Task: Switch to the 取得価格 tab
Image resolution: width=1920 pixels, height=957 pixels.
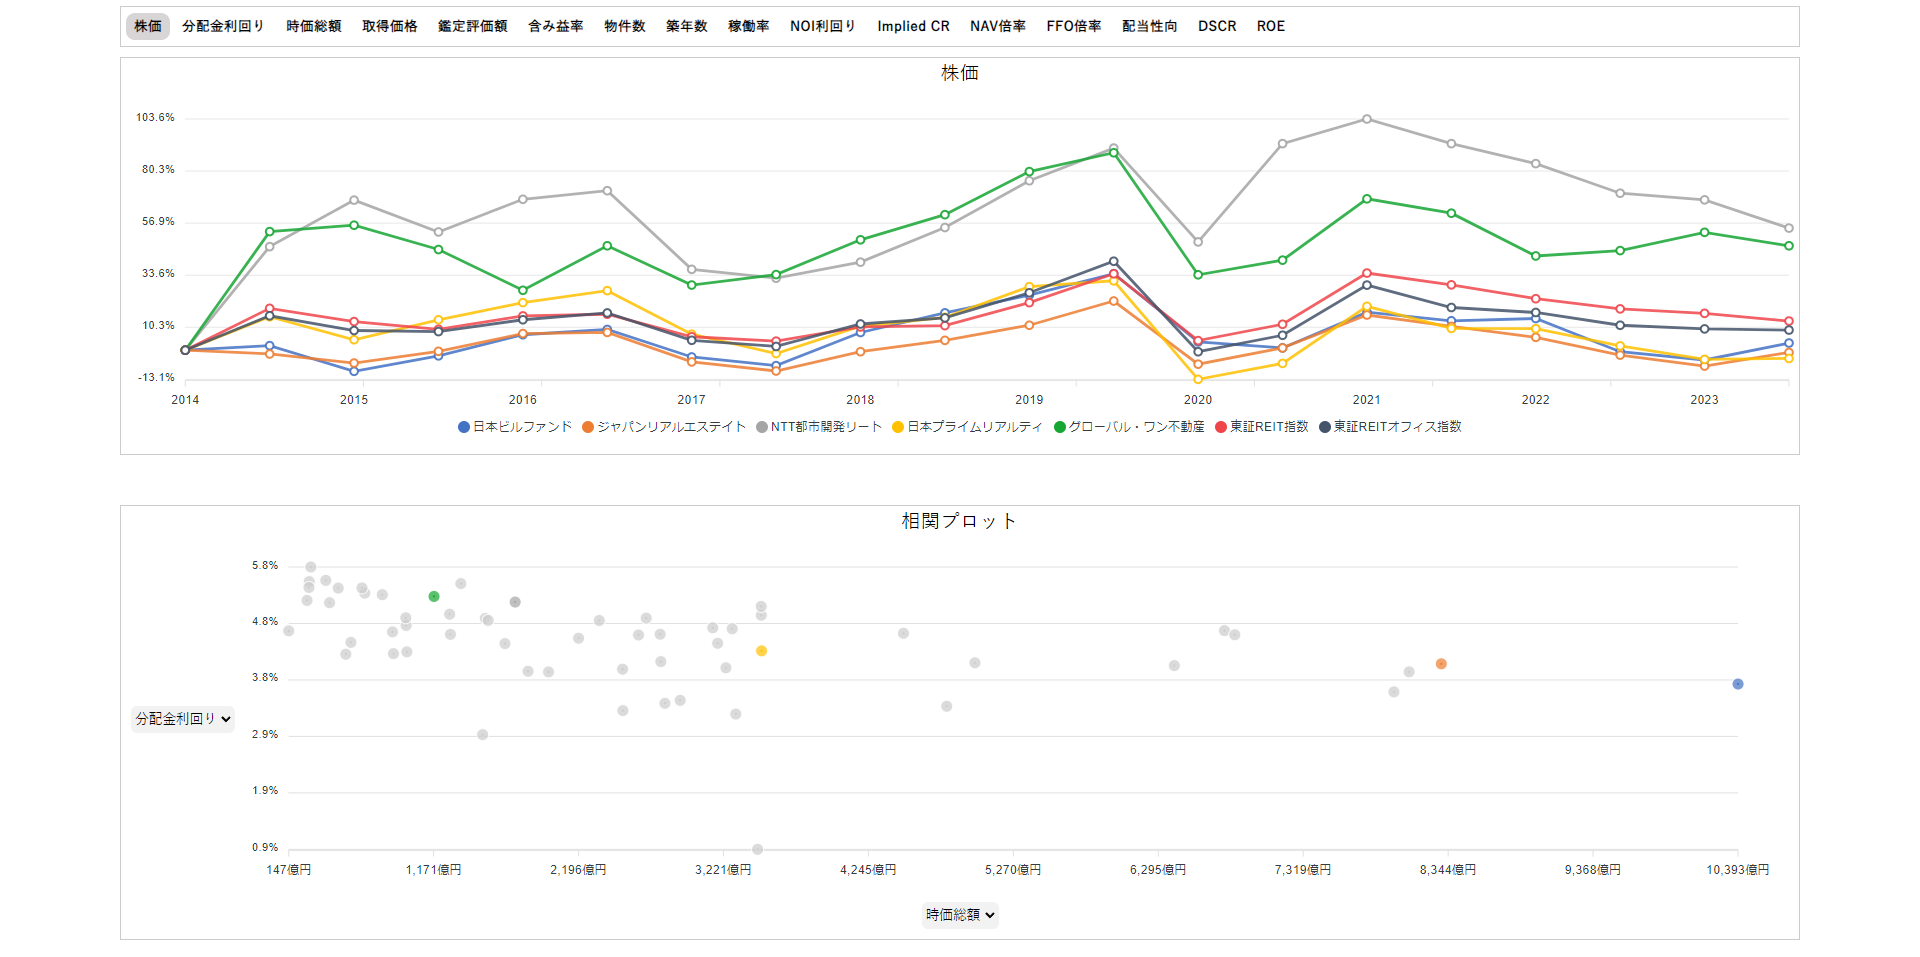Action: [x=390, y=26]
